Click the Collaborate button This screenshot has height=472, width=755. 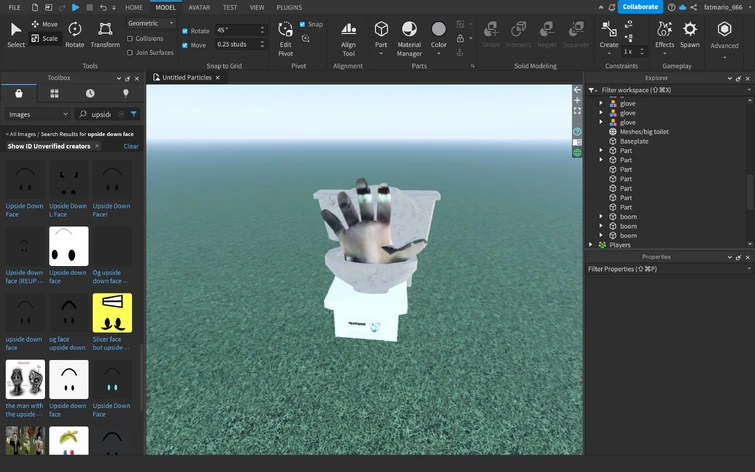[641, 7]
